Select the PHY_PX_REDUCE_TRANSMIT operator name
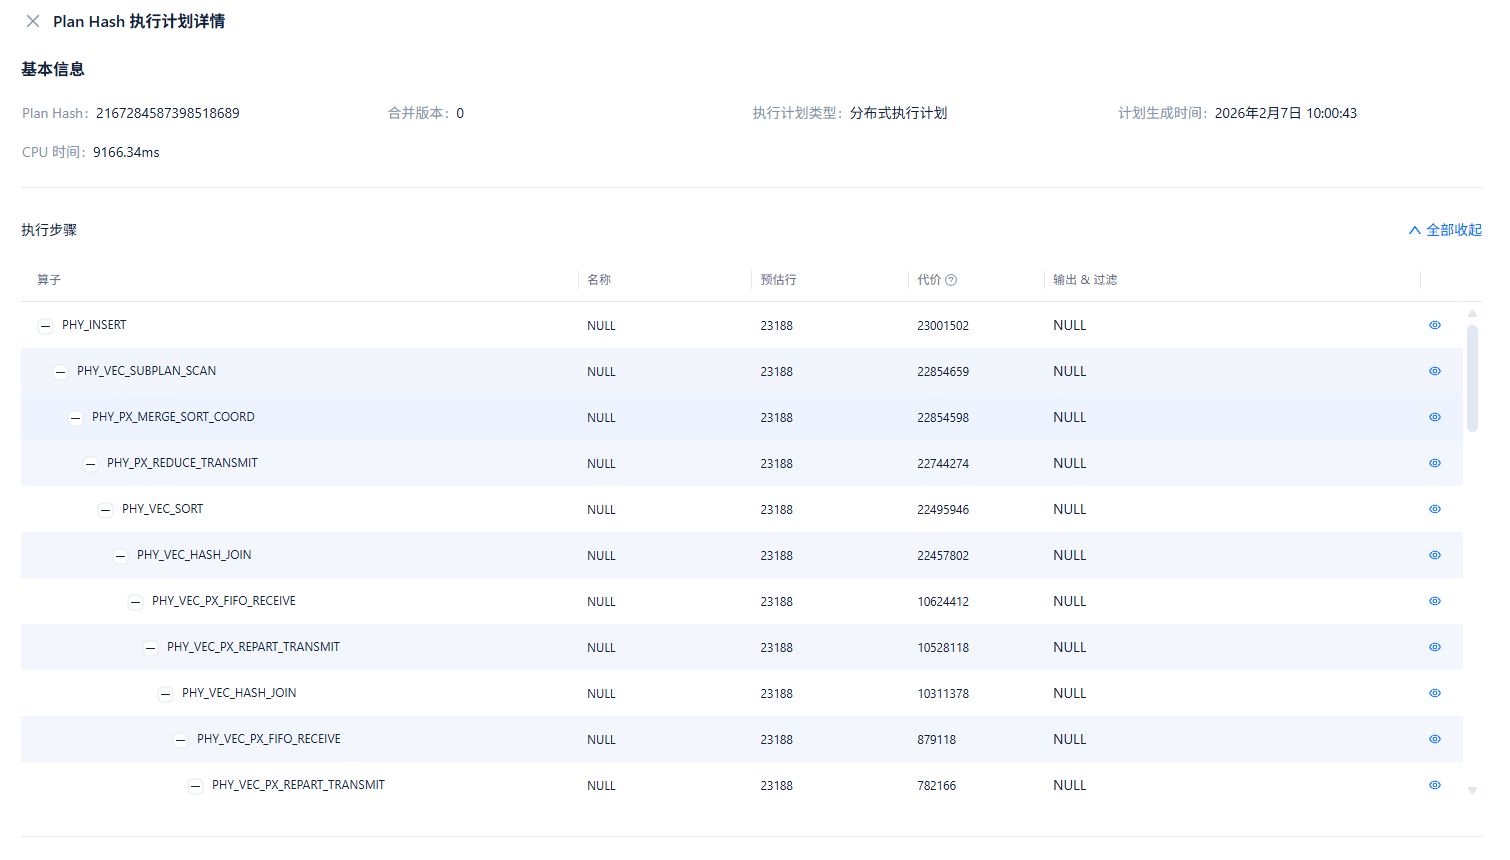The height and width of the screenshot is (860, 1510). [x=182, y=463]
